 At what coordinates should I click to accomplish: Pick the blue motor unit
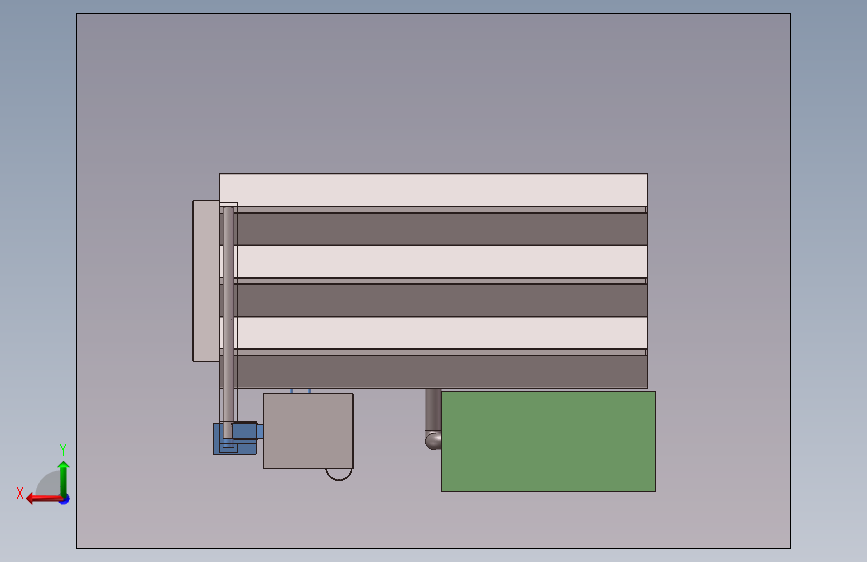pos(236,439)
